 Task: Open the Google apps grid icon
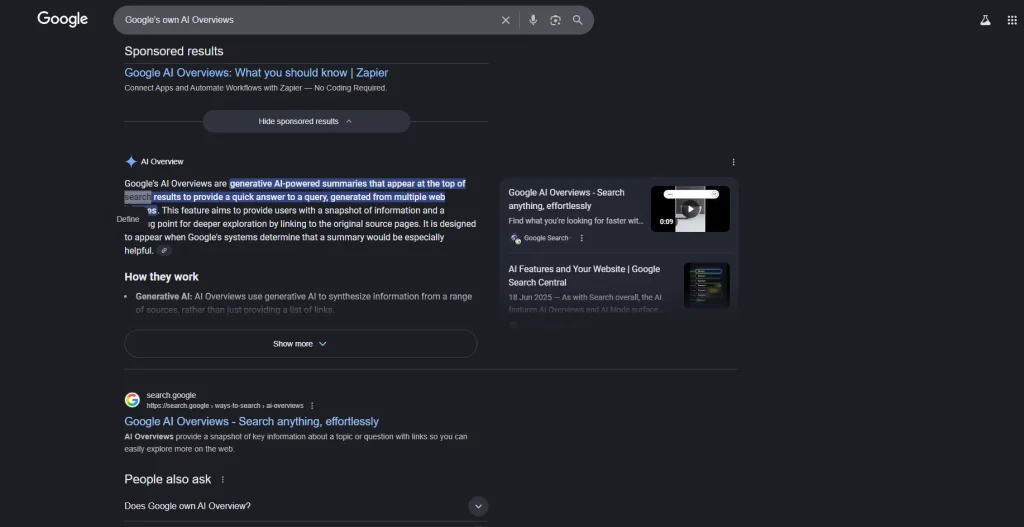(1012, 20)
